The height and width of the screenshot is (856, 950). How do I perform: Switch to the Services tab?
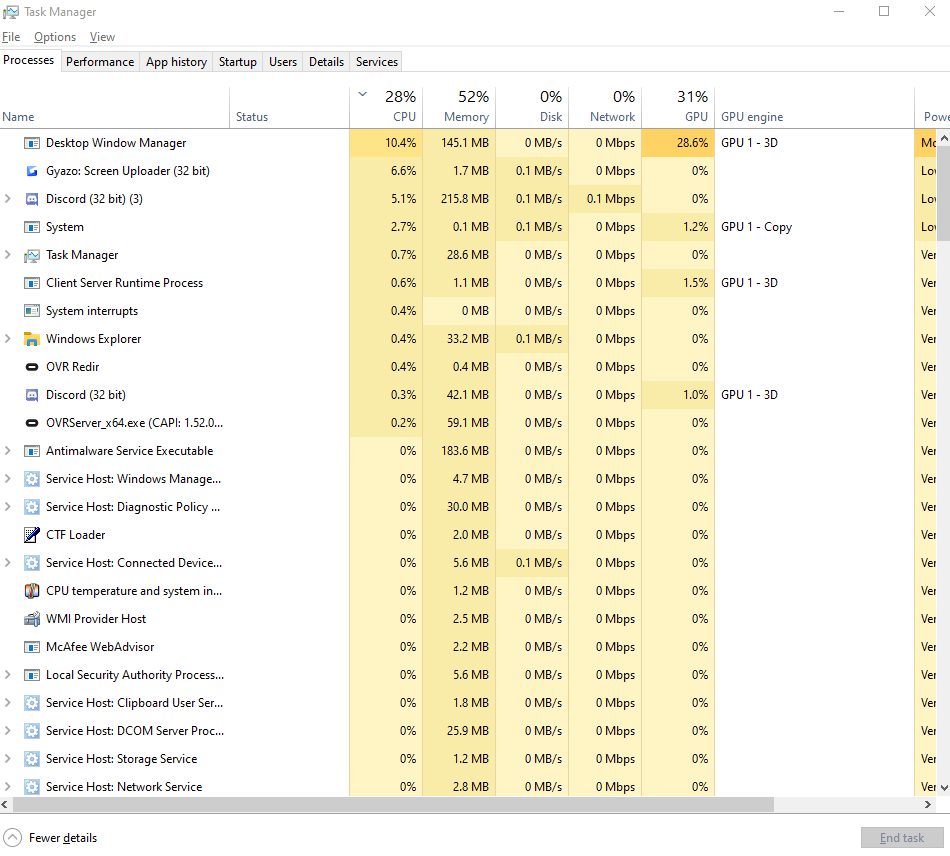[375, 61]
